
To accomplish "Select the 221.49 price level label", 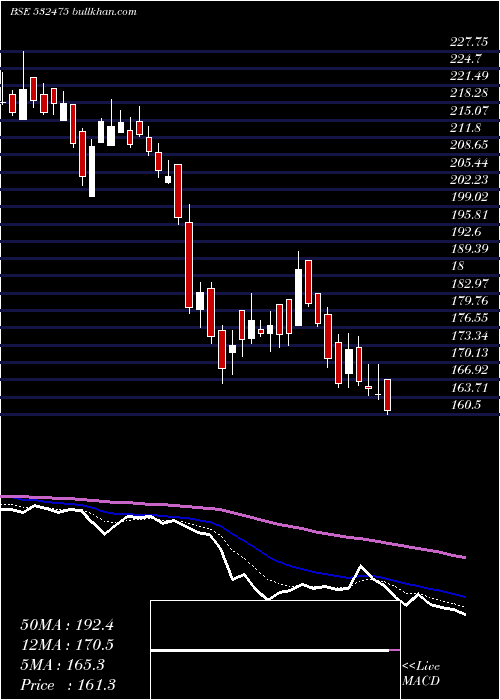I will click(469, 76).
